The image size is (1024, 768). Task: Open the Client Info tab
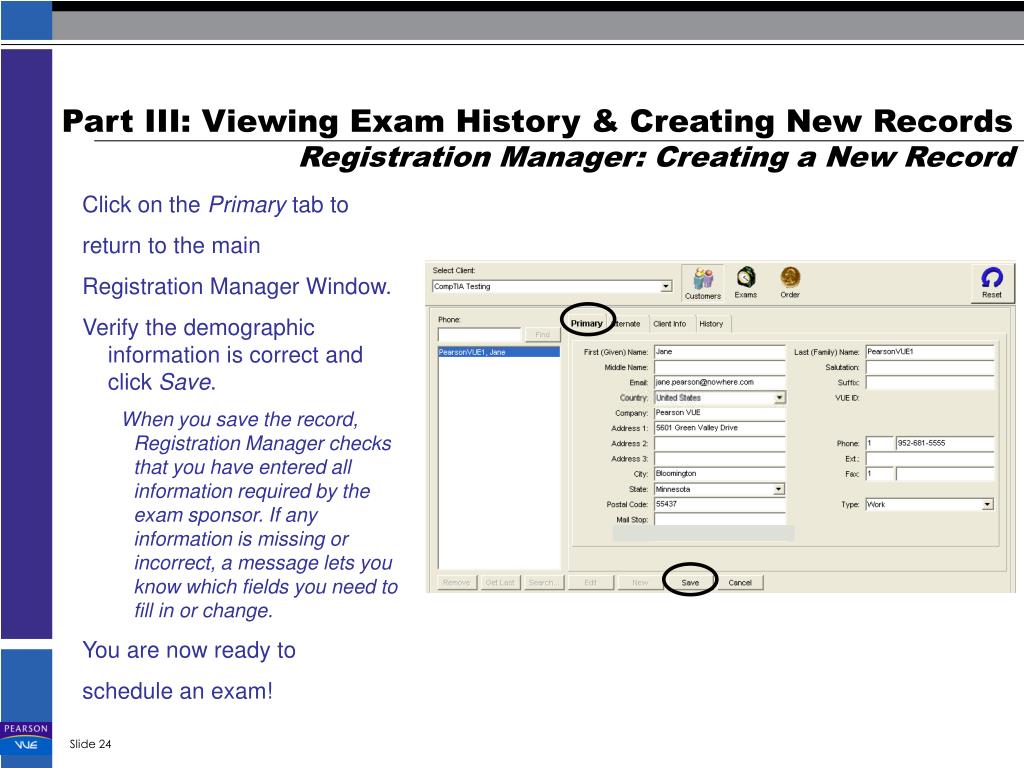tap(669, 323)
